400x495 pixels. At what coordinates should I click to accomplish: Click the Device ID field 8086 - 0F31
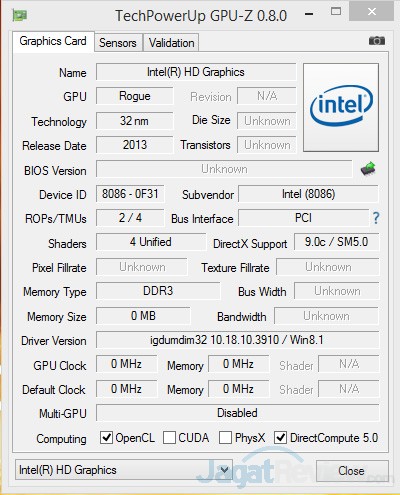point(130,194)
